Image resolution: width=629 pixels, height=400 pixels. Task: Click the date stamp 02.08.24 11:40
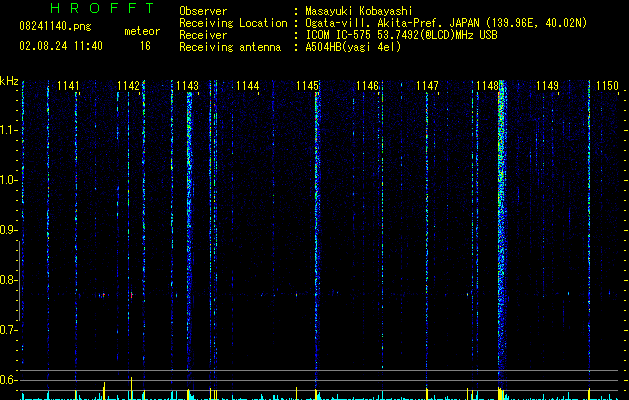coord(61,46)
